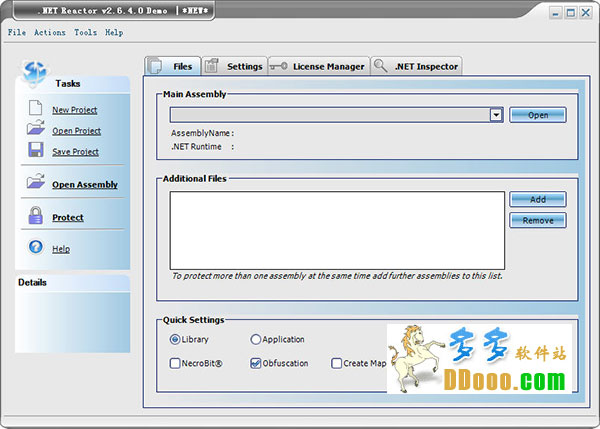Click the Open Assembly folder icon
The image size is (600, 429).
coord(36,181)
